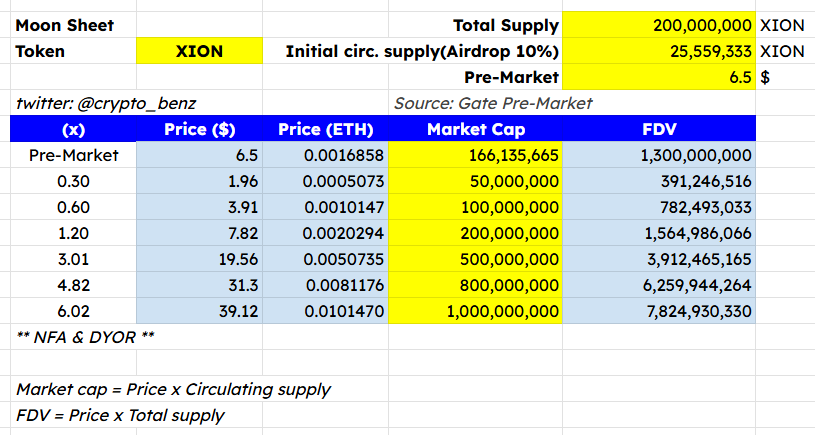Select the 7.82 price cell

pyautogui.click(x=200, y=233)
